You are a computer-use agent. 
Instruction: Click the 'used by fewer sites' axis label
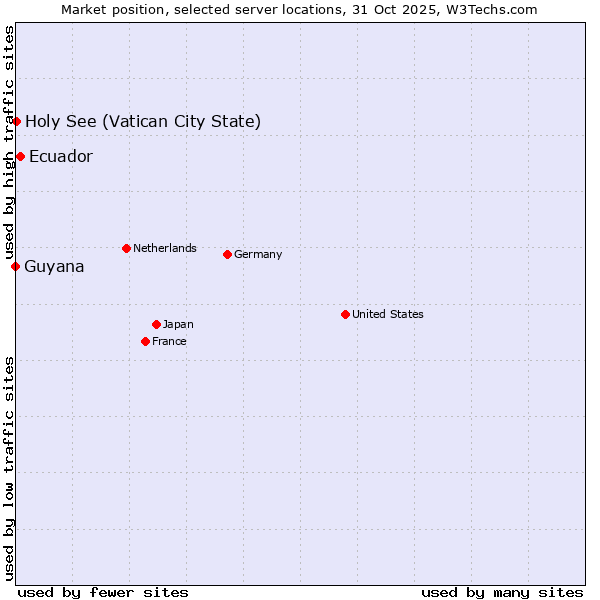[x=103, y=592]
